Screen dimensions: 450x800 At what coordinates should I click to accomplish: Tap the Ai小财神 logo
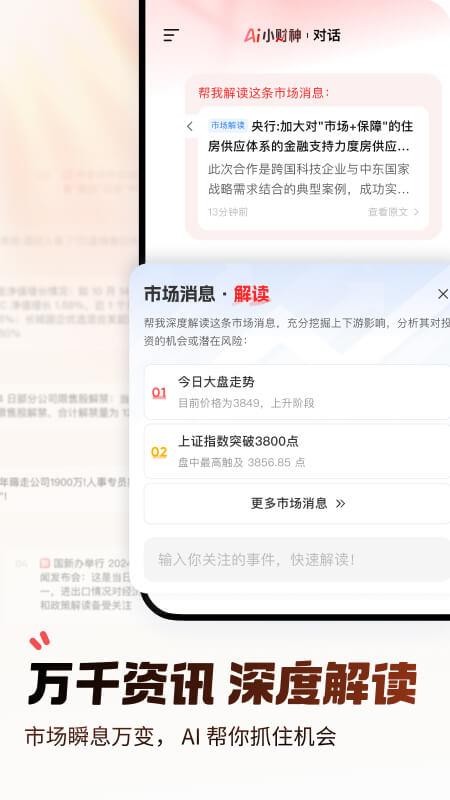272,35
